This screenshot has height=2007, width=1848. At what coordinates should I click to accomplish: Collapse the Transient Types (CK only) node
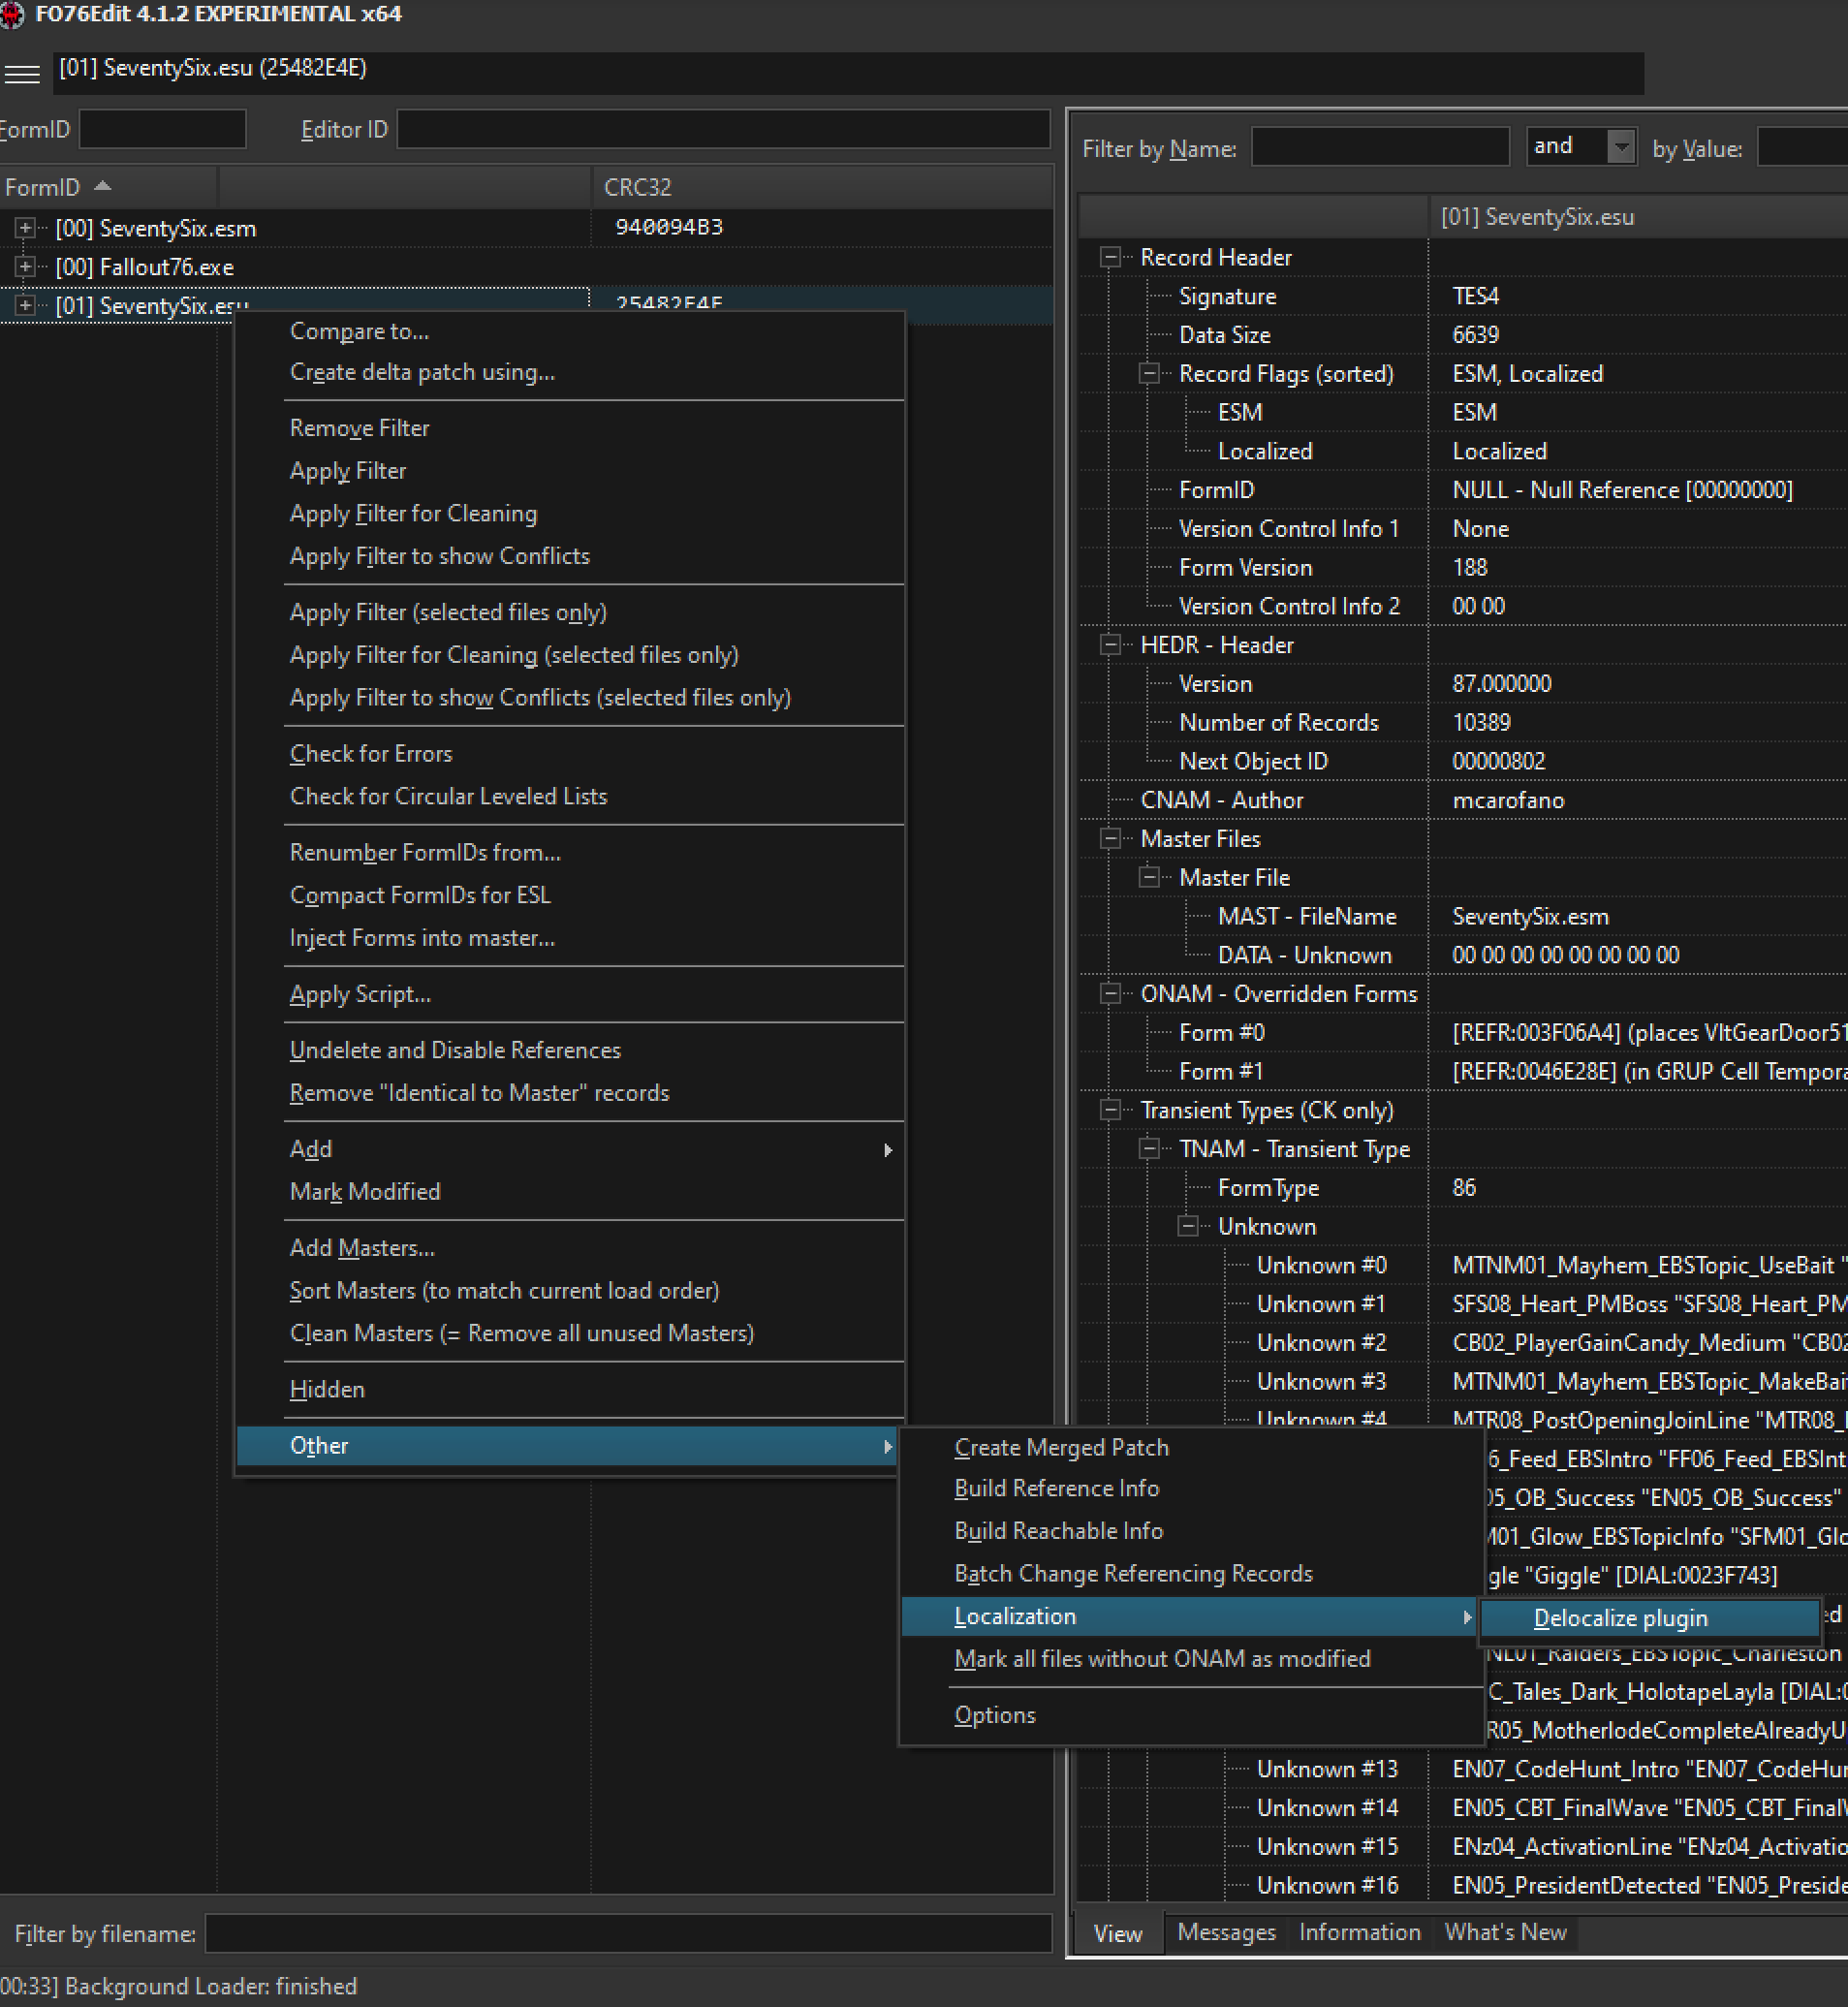[1110, 1110]
